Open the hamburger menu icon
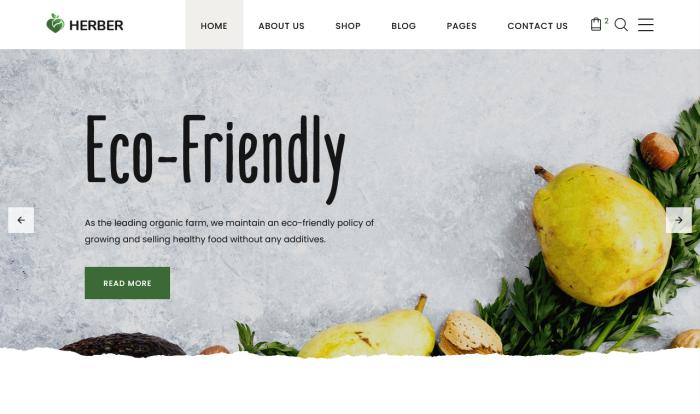Screen dimensions: 700x414 tap(646, 25)
